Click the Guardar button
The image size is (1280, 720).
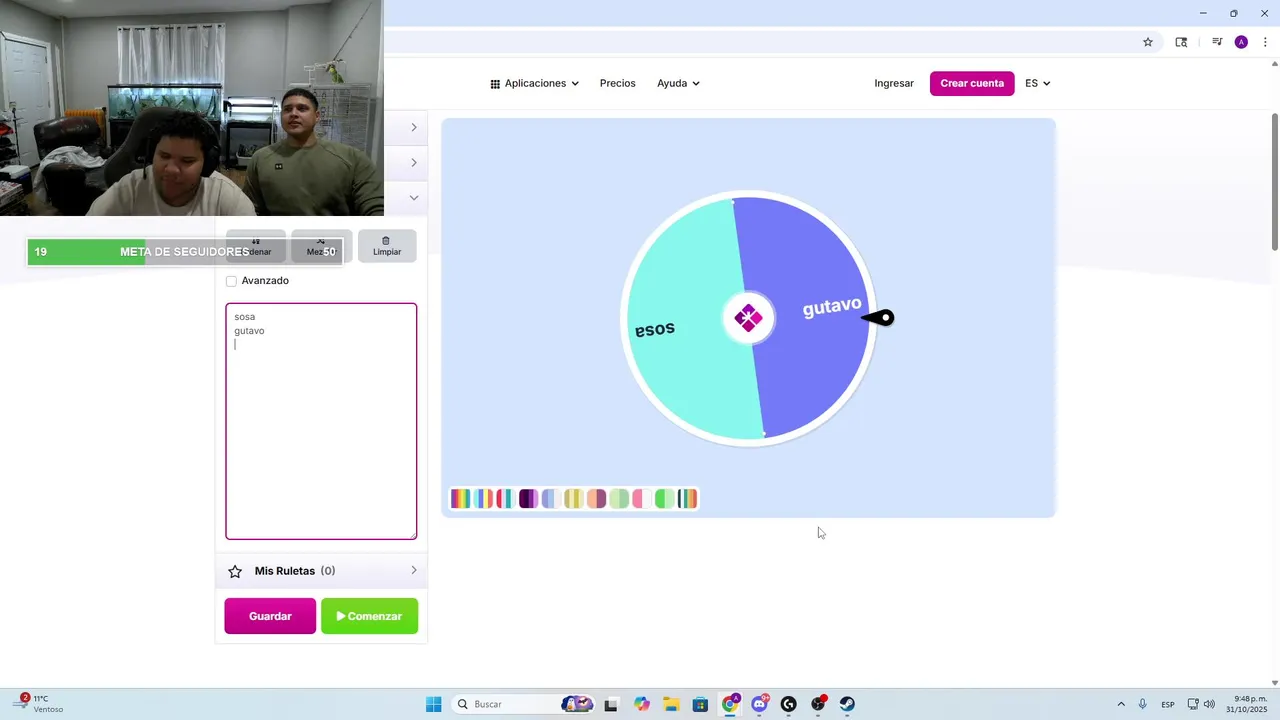coord(270,616)
